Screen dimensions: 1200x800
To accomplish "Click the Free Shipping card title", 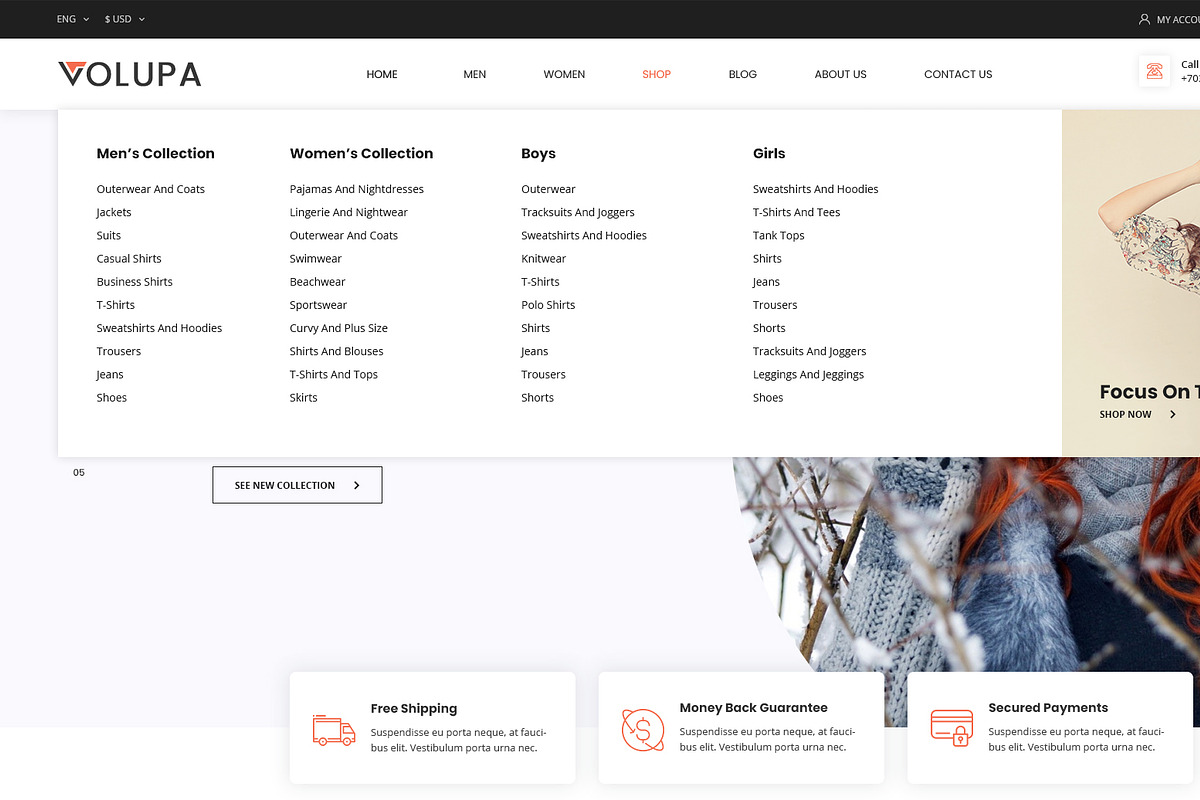I will click(x=414, y=708).
